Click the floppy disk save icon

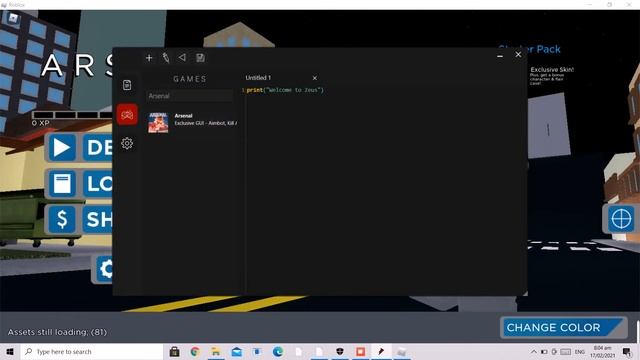[200, 58]
